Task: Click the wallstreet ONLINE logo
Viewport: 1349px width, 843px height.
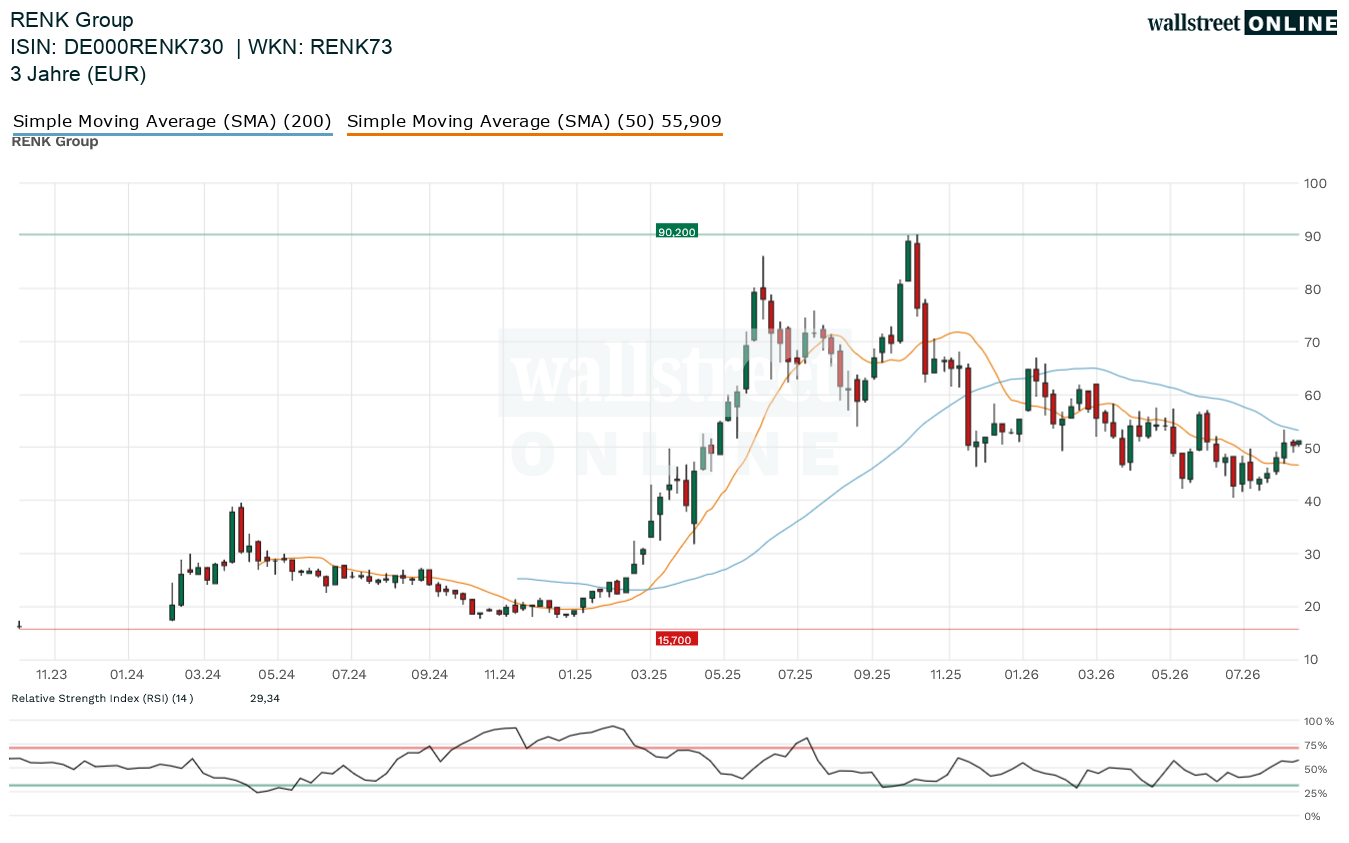Action: [x=1242, y=23]
